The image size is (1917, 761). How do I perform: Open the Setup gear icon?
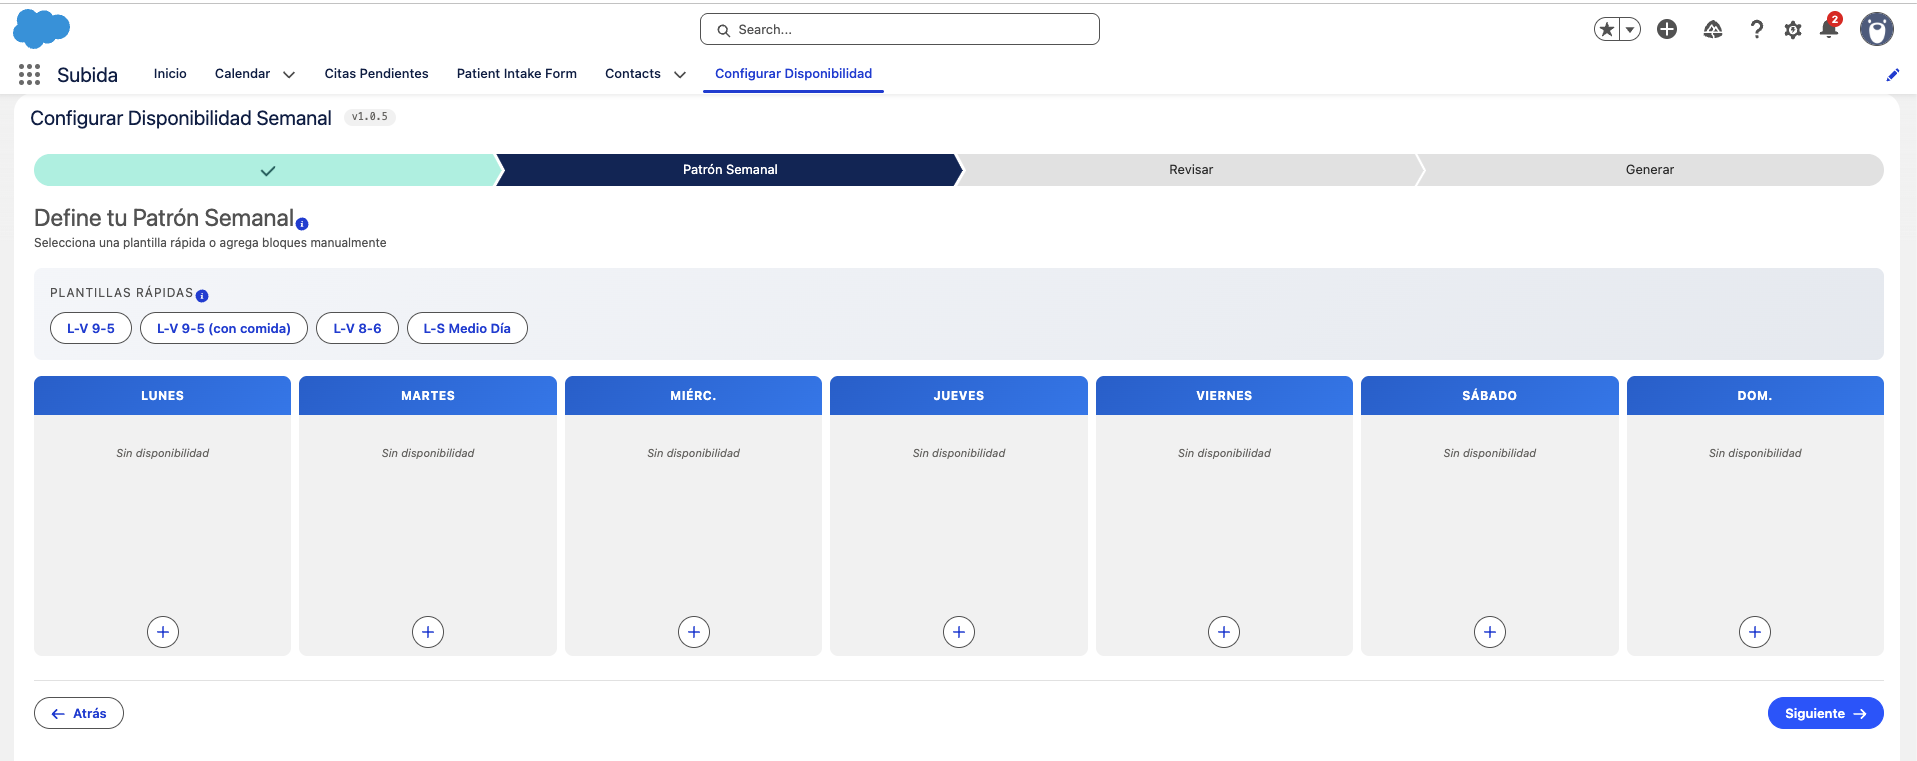(1793, 30)
